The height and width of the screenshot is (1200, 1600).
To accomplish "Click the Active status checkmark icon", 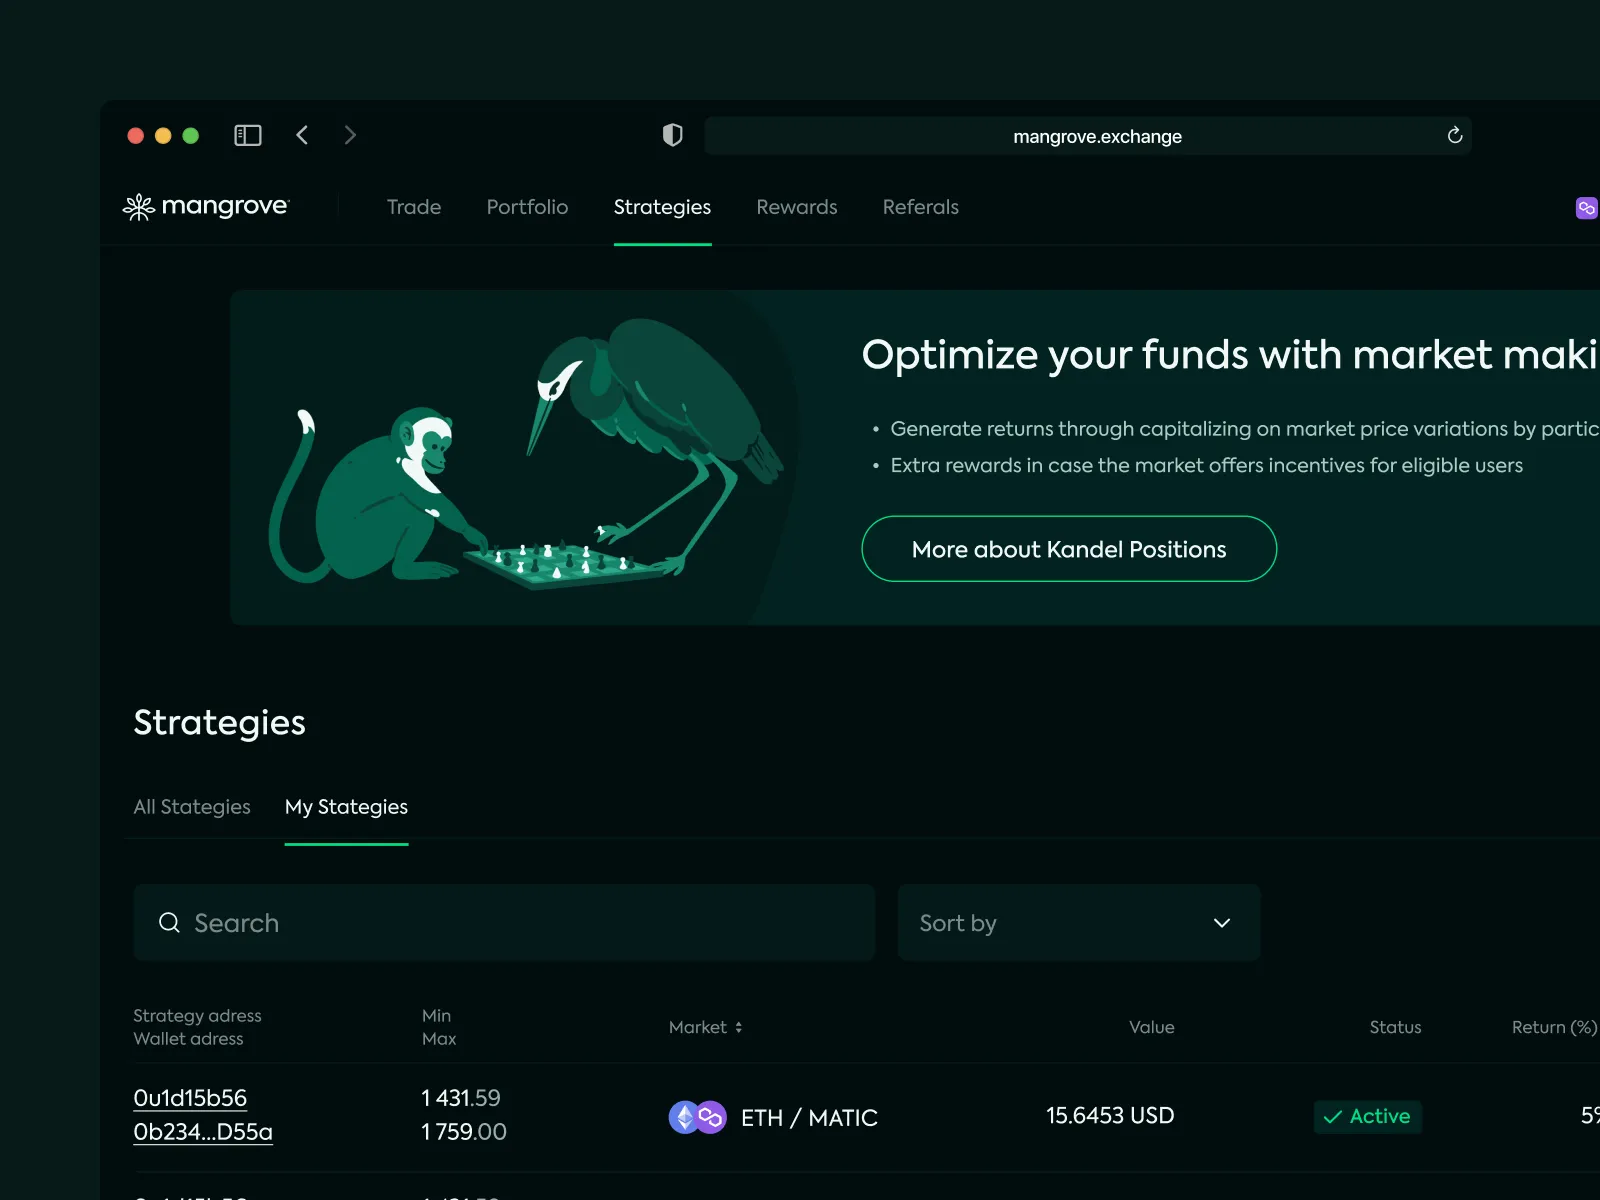I will tap(1332, 1117).
